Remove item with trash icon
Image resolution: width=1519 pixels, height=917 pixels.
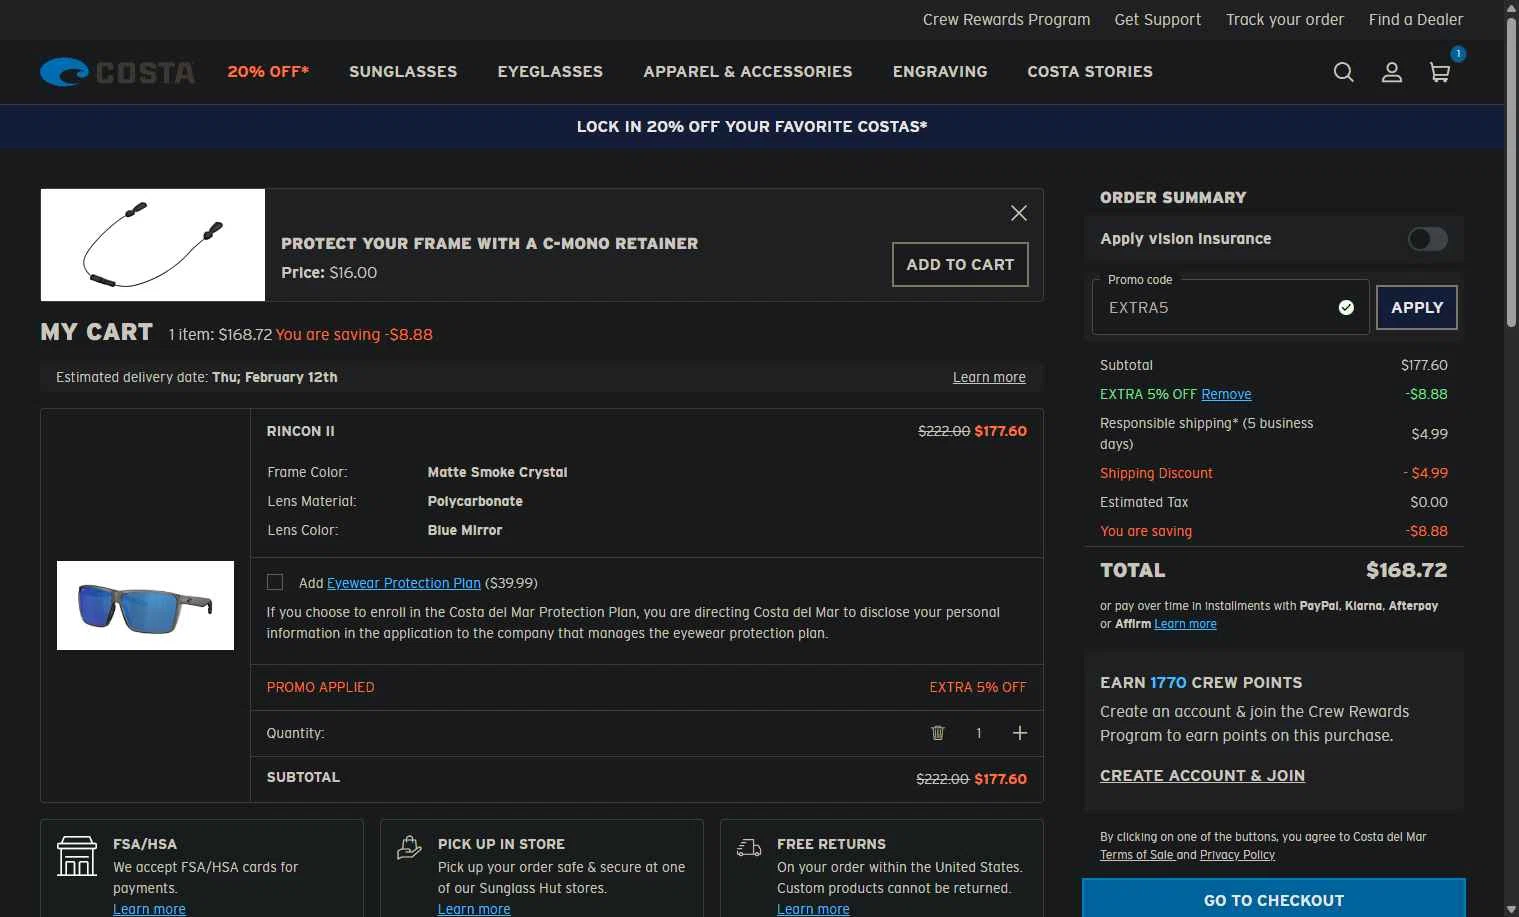point(937,733)
